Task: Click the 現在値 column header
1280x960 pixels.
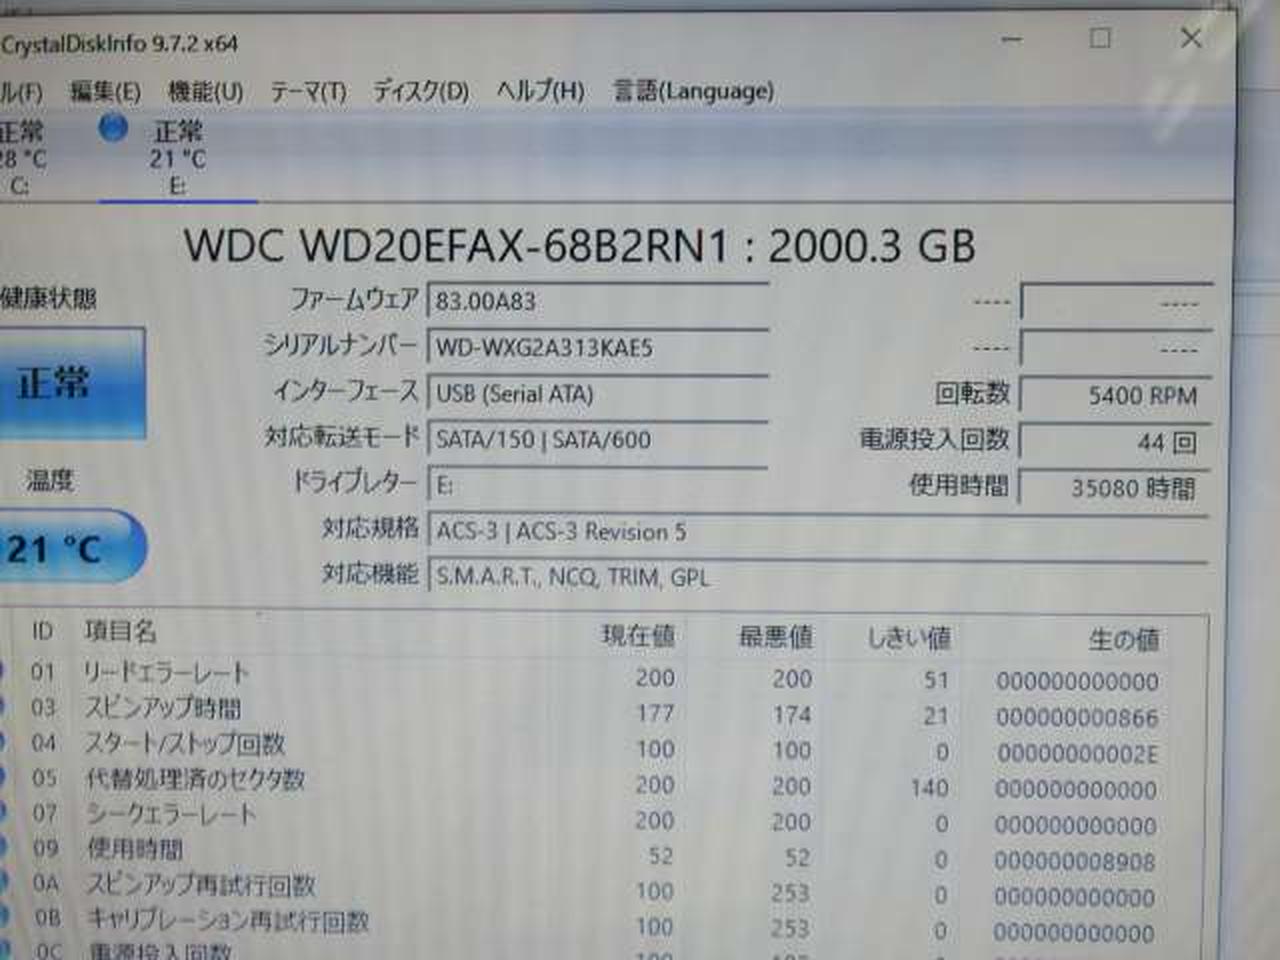Action: point(638,635)
